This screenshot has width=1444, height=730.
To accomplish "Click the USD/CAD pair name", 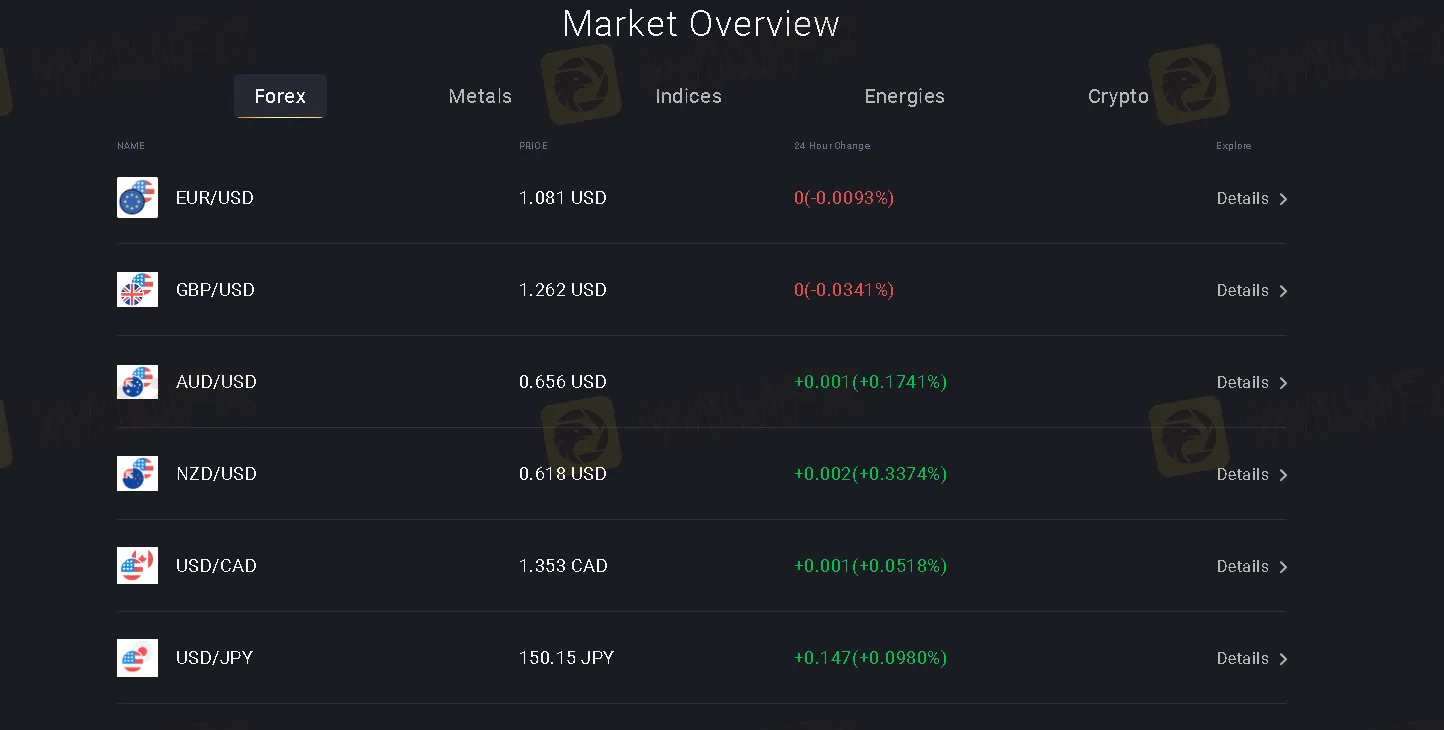I will point(216,566).
